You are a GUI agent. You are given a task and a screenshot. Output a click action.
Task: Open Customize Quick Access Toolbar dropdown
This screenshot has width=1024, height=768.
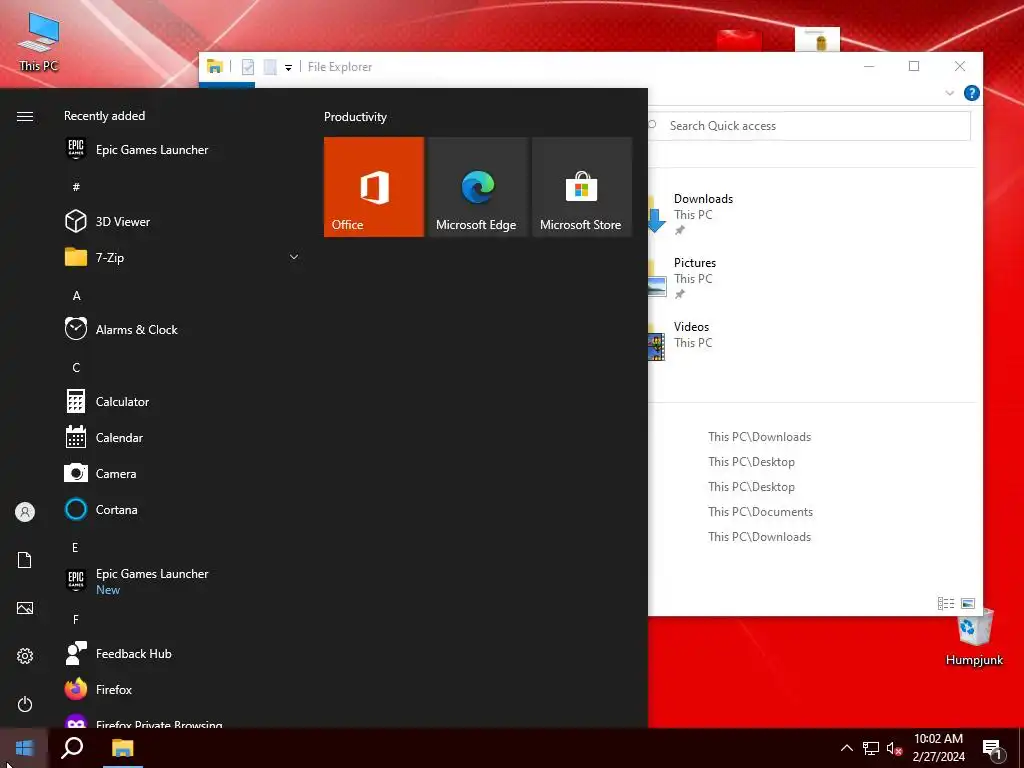288,67
